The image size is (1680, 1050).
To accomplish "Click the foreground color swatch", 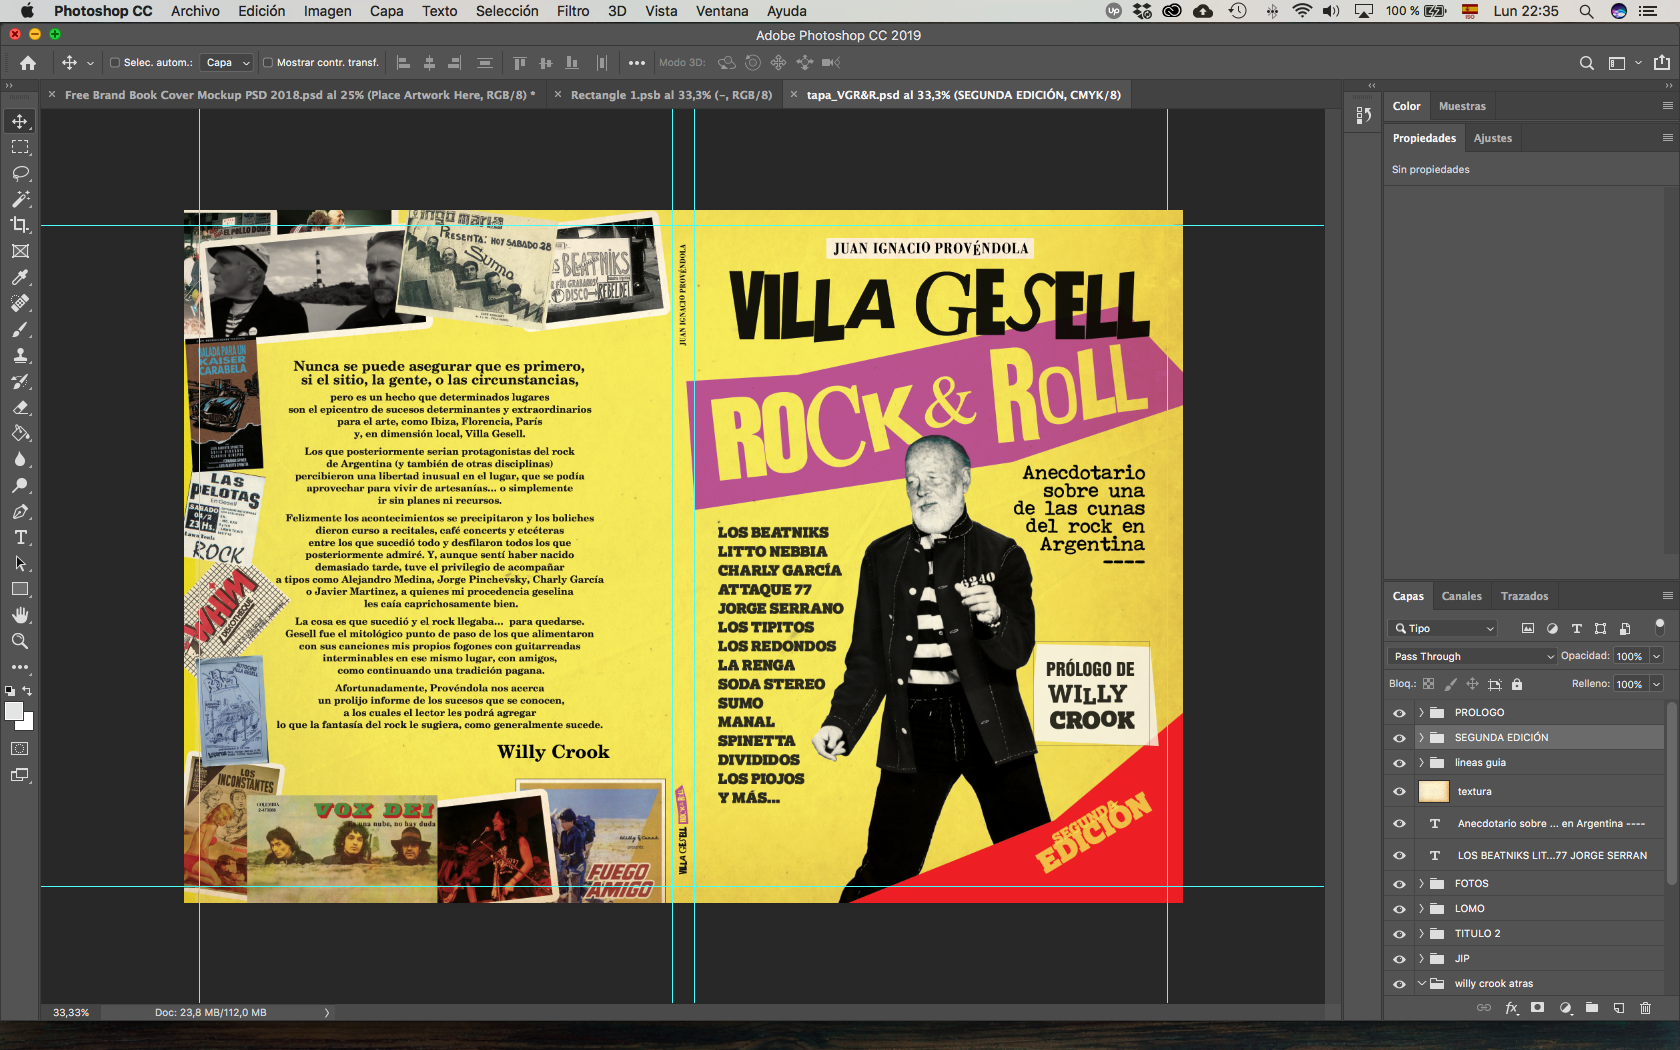I will [x=13, y=711].
